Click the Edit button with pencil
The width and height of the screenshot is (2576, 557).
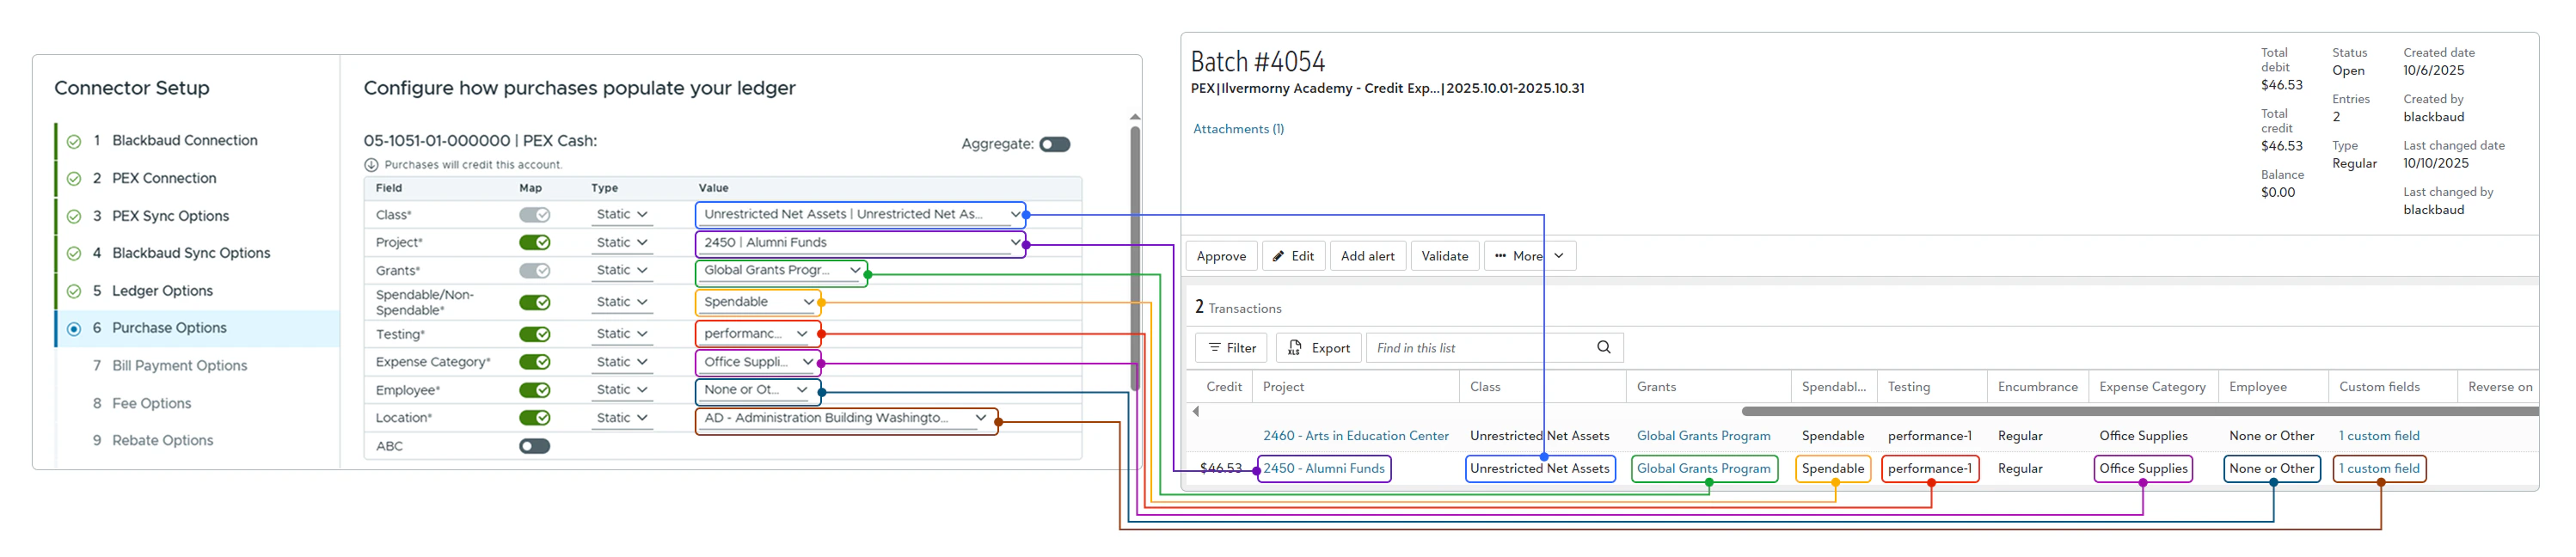(x=1294, y=256)
